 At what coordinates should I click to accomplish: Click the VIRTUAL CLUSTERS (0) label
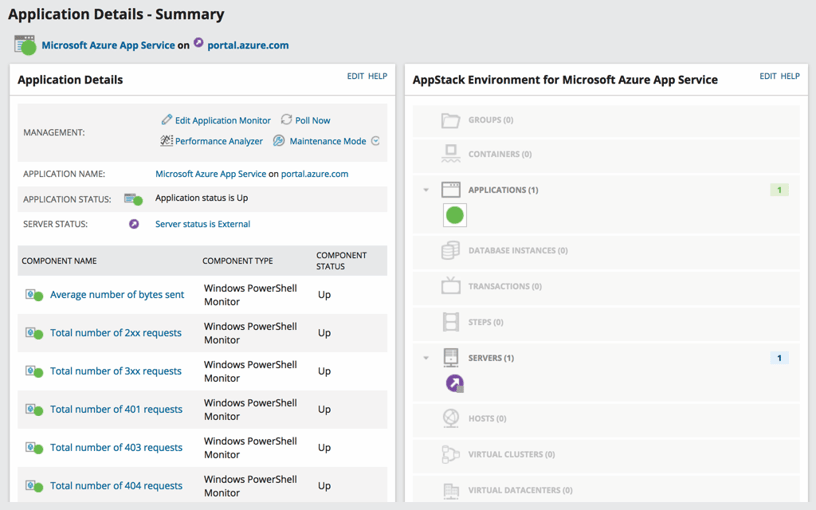click(512, 454)
